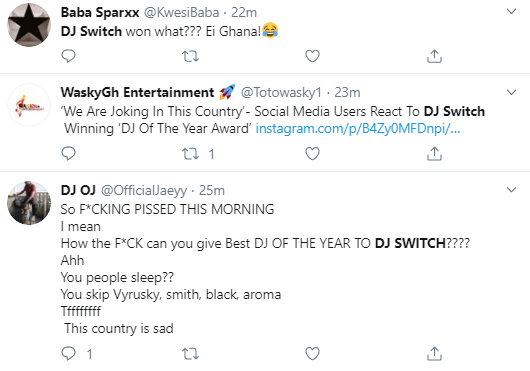Like the Baba Sparxx tweet
Image resolution: width=530 pixels, height=371 pixels.
coord(312,56)
